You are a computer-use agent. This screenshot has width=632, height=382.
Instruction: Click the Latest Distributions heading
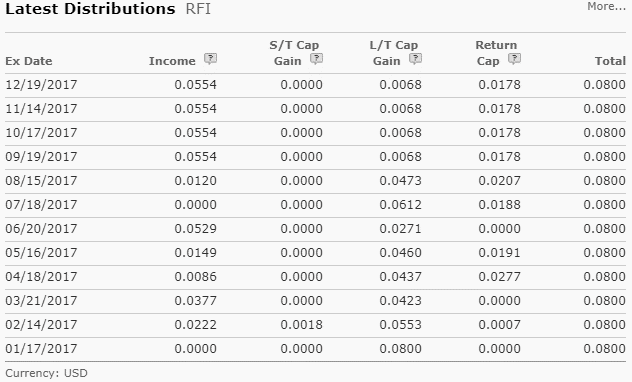click(90, 9)
